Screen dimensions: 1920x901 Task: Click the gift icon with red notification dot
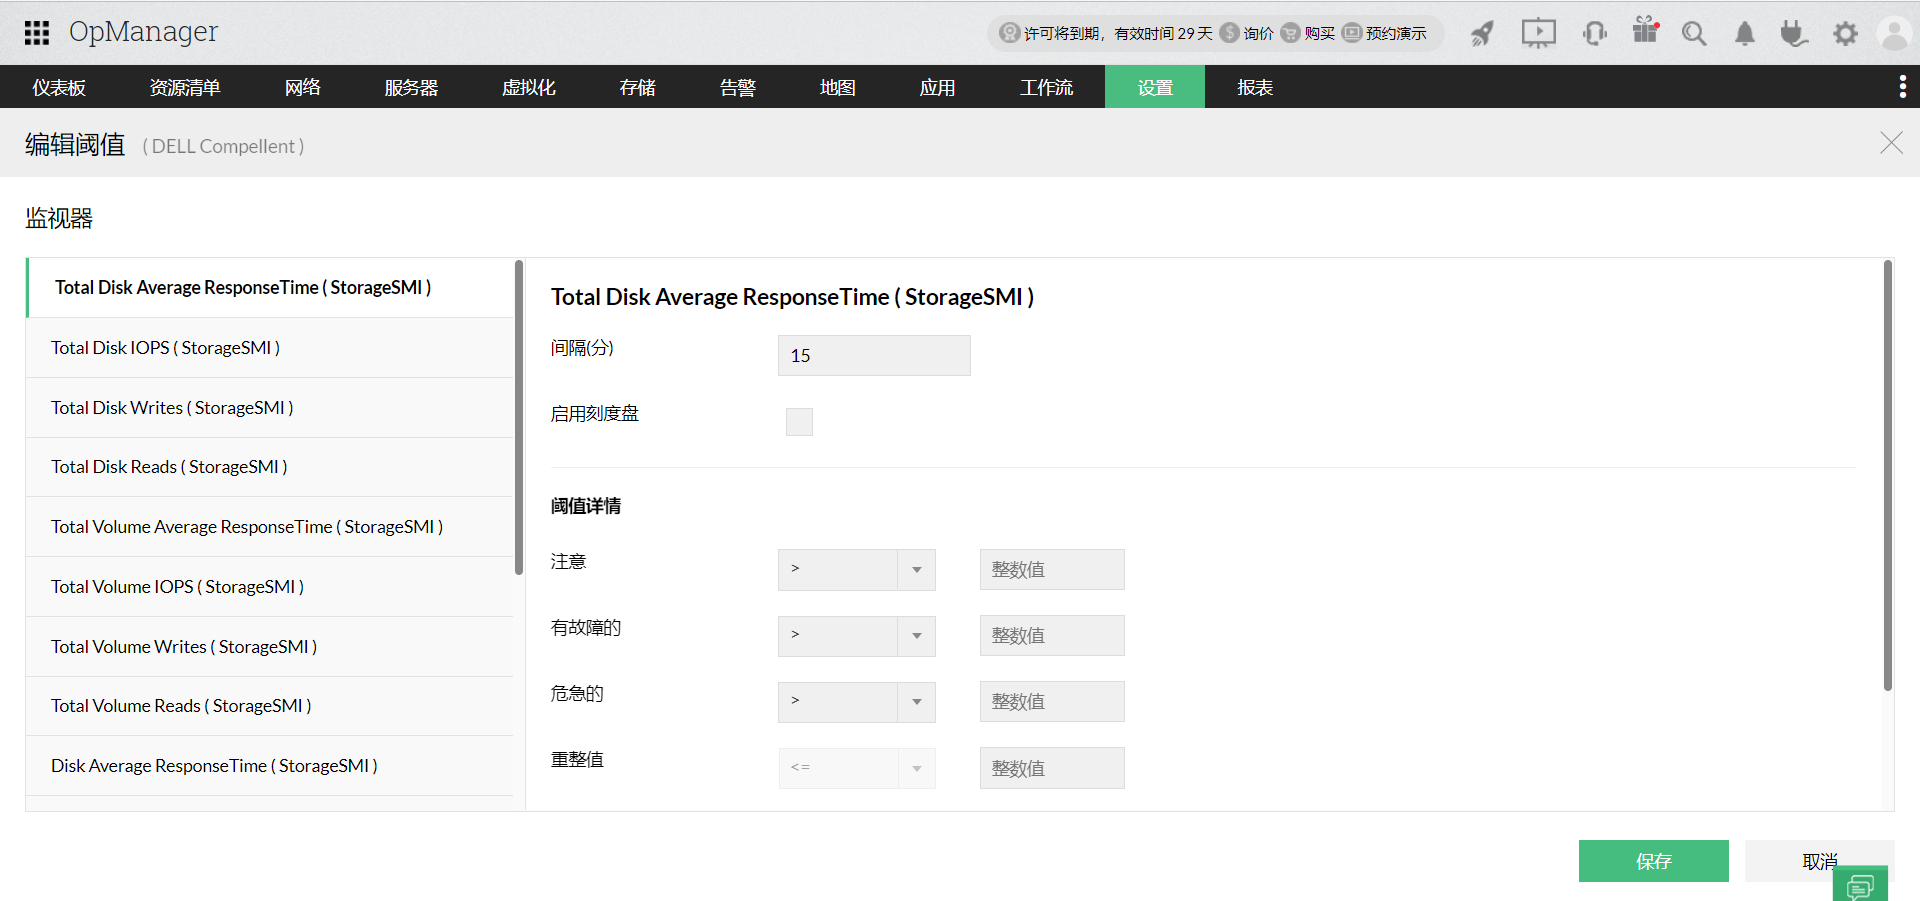(1645, 33)
